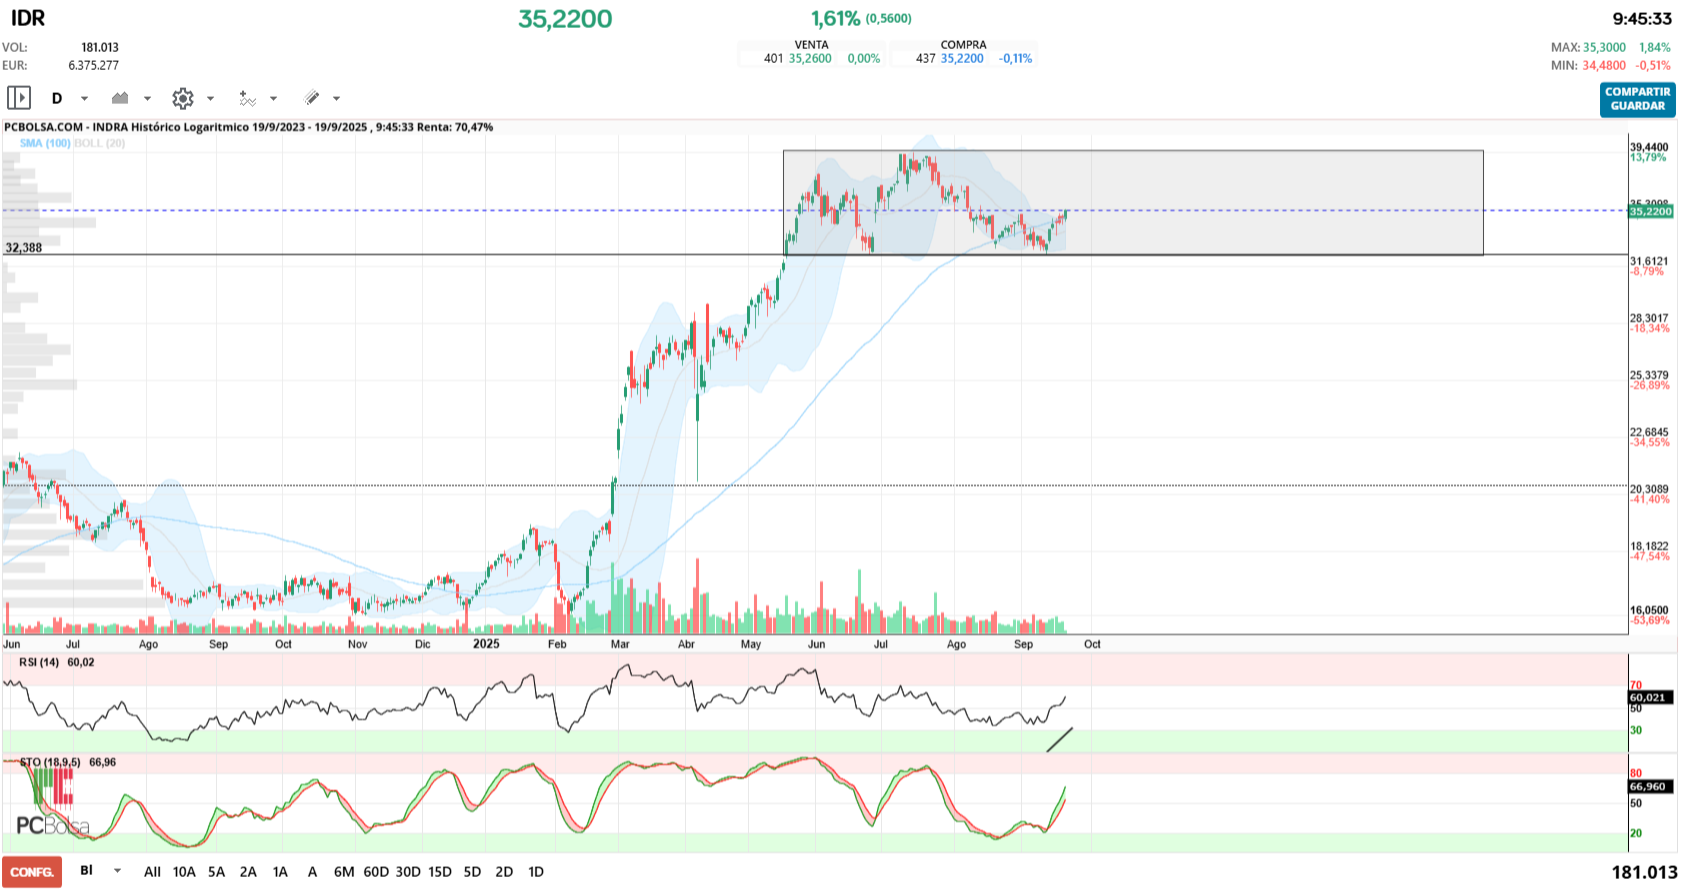1691x893 pixels.
Task: Pick the A (year-to-date) range
Action: (312, 872)
